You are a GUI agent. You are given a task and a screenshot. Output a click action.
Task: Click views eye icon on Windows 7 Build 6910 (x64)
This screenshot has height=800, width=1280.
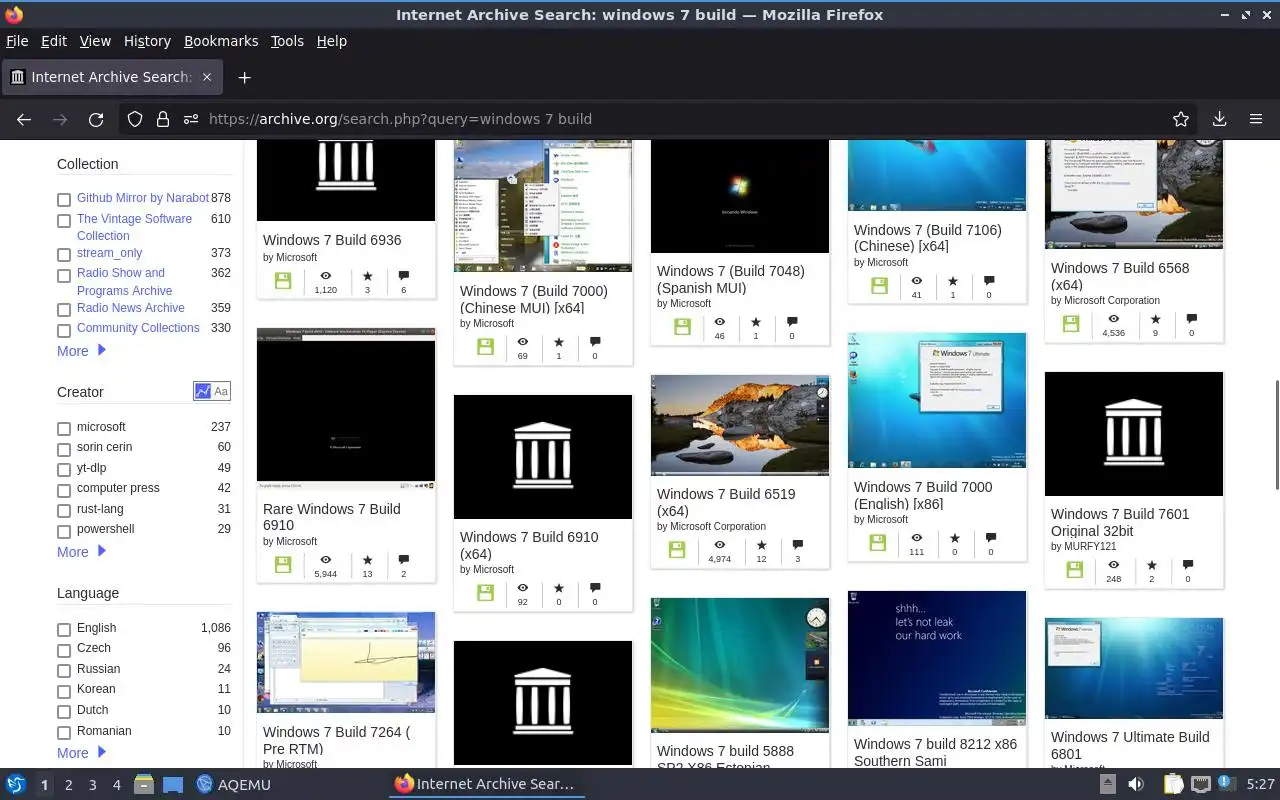pos(522,588)
